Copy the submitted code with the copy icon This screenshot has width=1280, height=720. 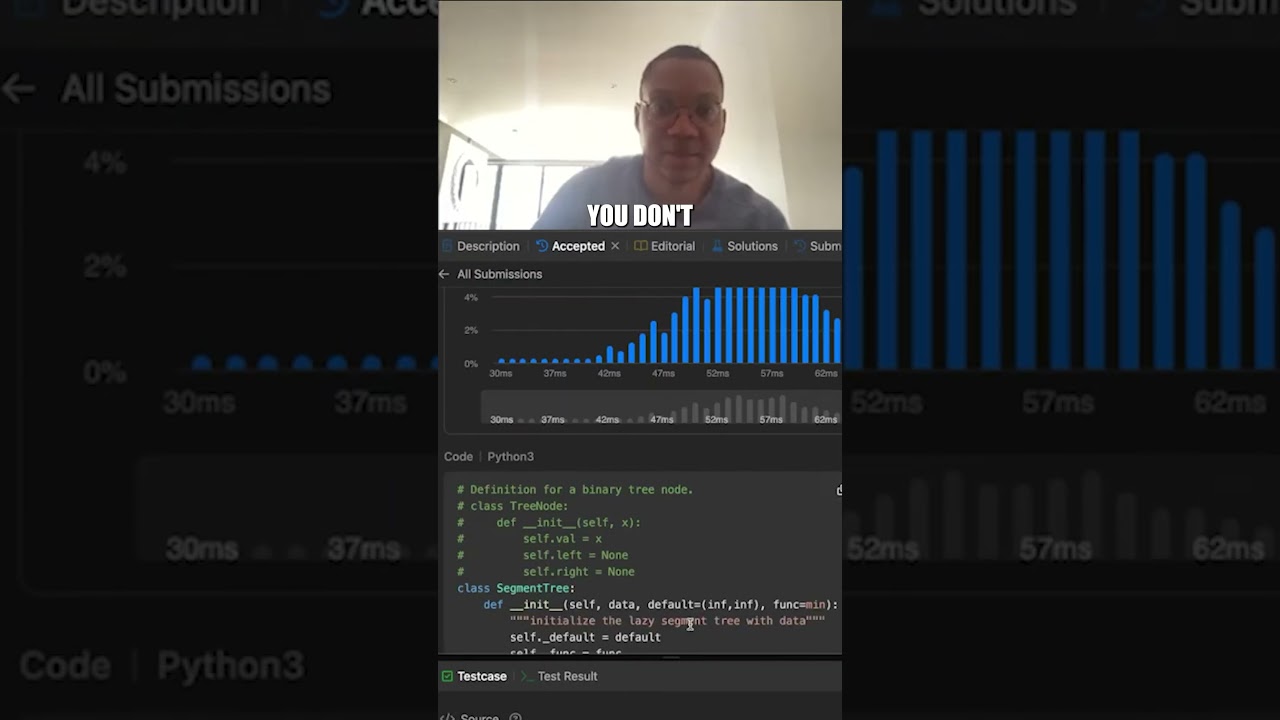(x=839, y=490)
